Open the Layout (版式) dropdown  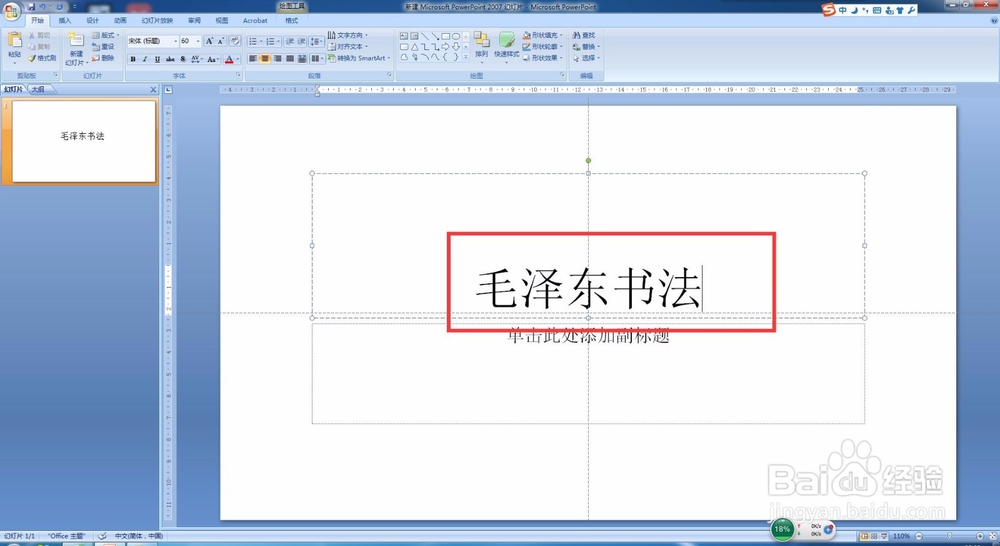[x=105, y=35]
